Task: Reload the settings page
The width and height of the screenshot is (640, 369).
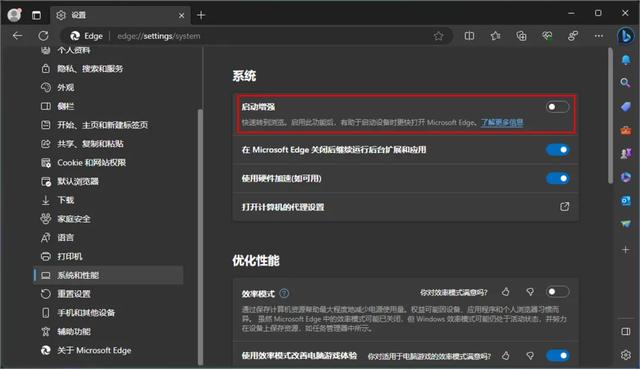Action: point(43,36)
